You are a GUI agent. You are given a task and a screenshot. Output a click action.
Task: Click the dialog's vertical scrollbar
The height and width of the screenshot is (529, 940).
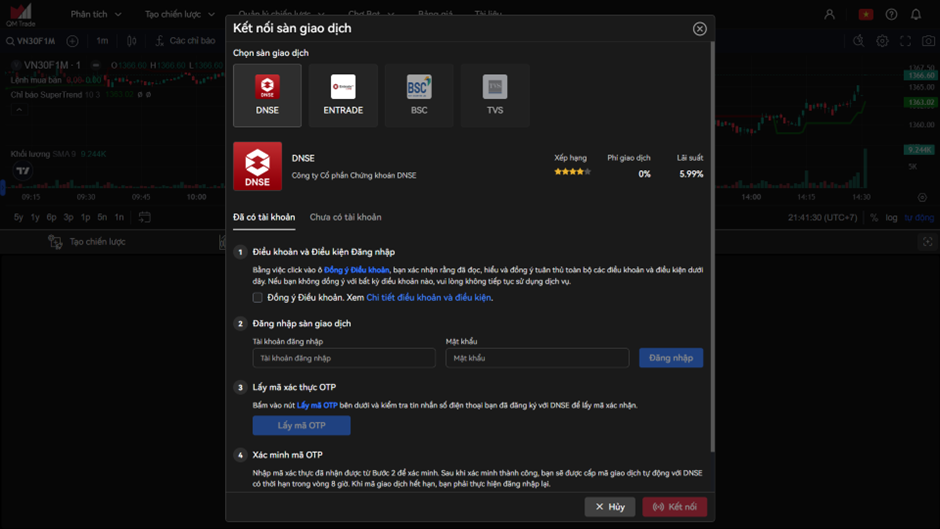click(x=712, y=246)
